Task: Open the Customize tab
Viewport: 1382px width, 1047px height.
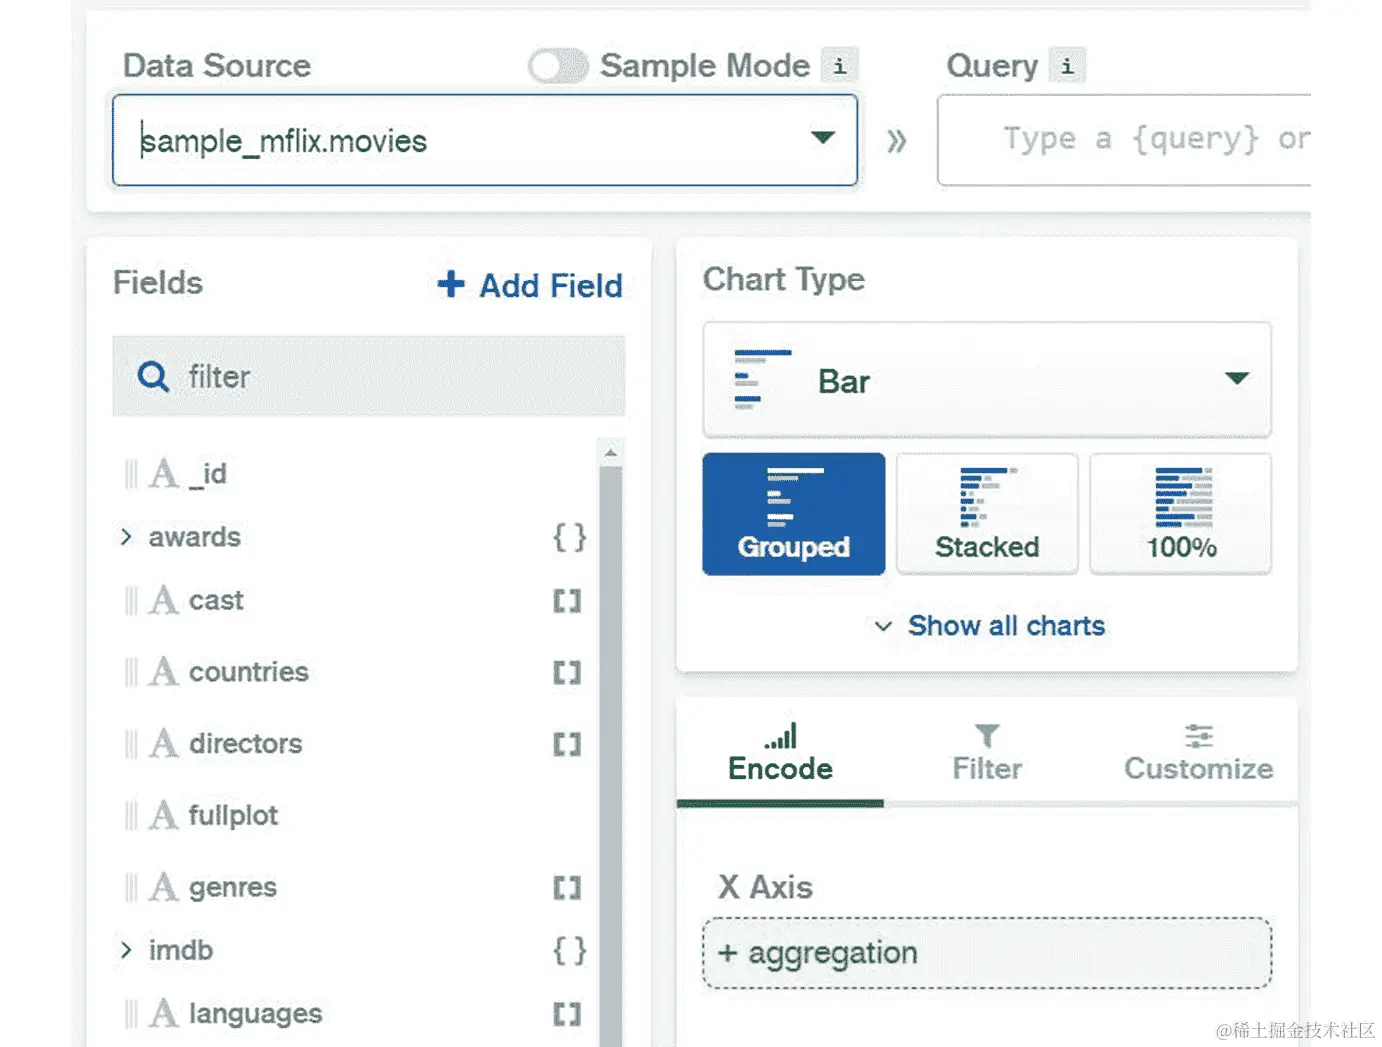Action: tap(1198, 754)
